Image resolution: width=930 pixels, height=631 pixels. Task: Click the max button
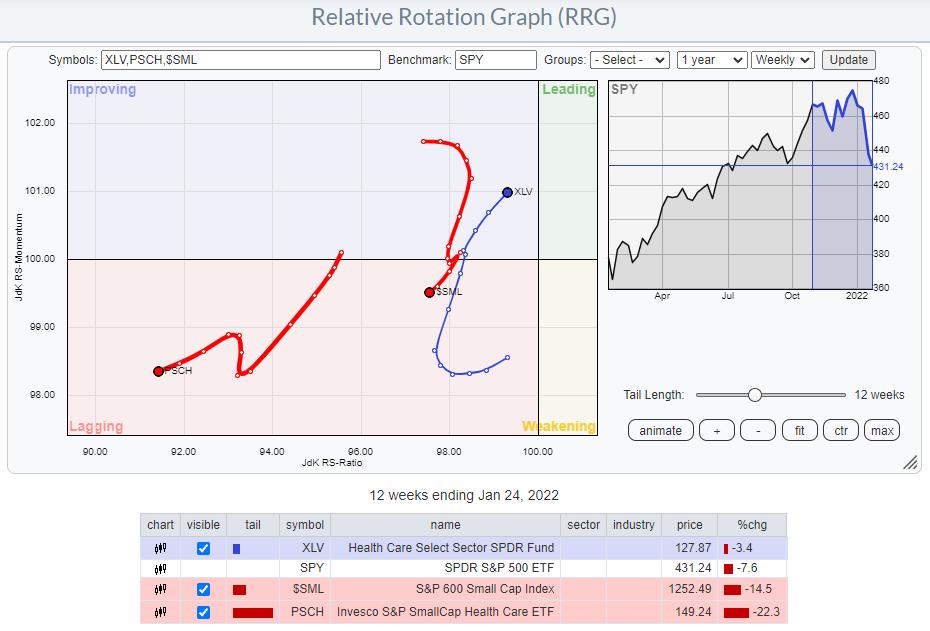coord(882,431)
